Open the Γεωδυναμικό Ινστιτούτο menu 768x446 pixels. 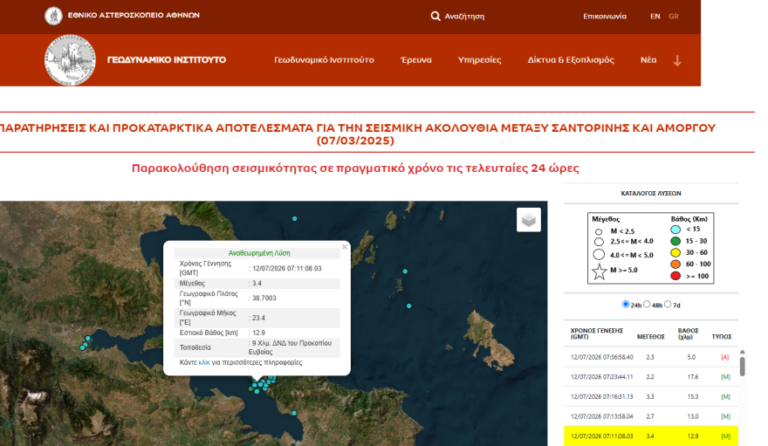click(324, 60)
